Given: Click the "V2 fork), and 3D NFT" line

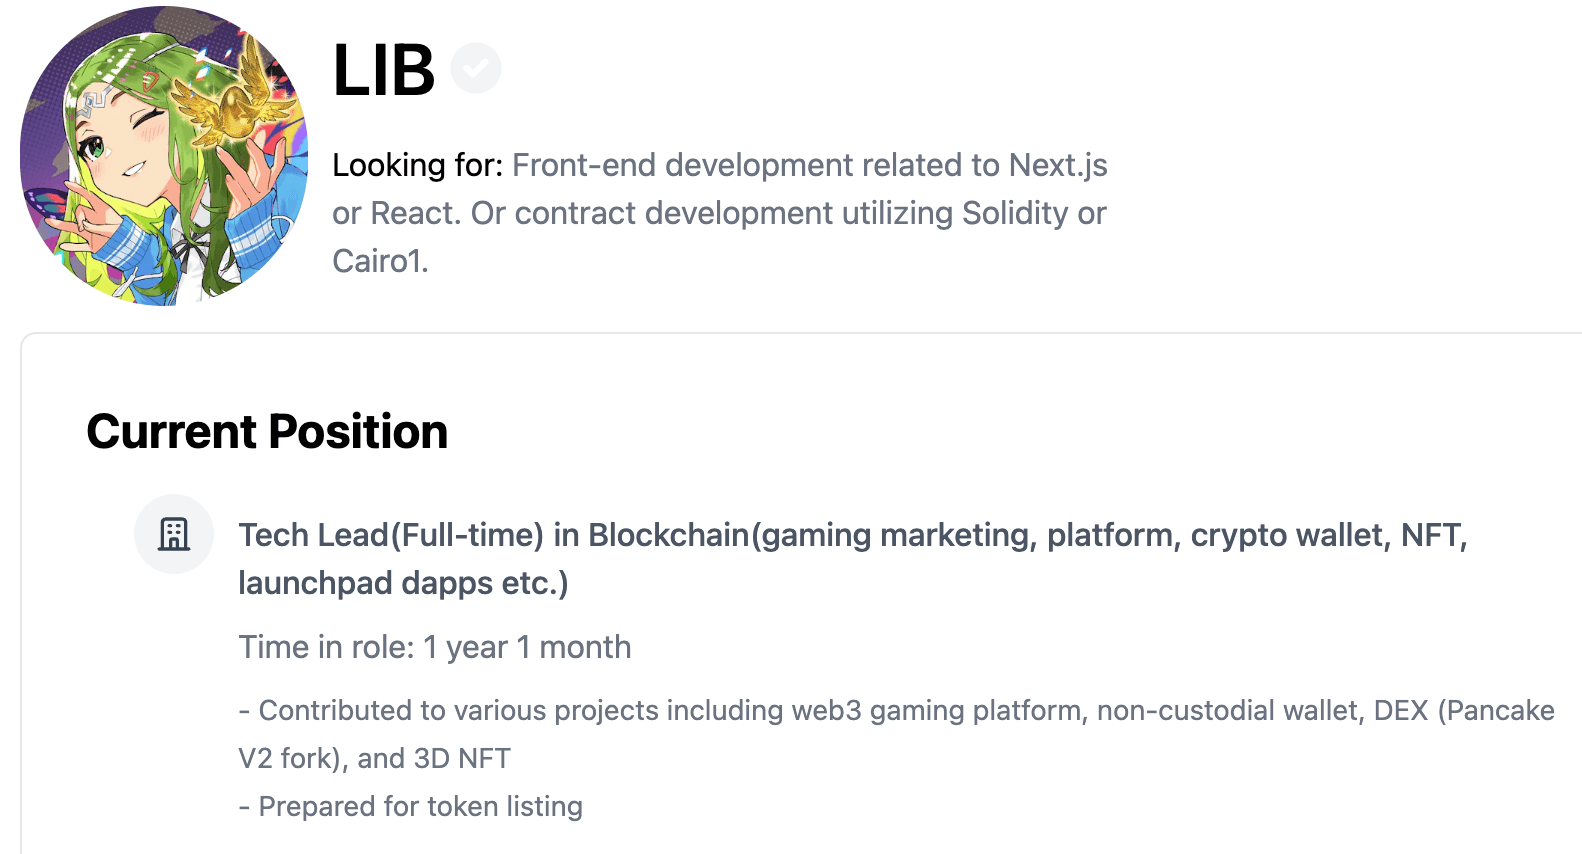Looking at the screenshot, I should pos(374,758).
